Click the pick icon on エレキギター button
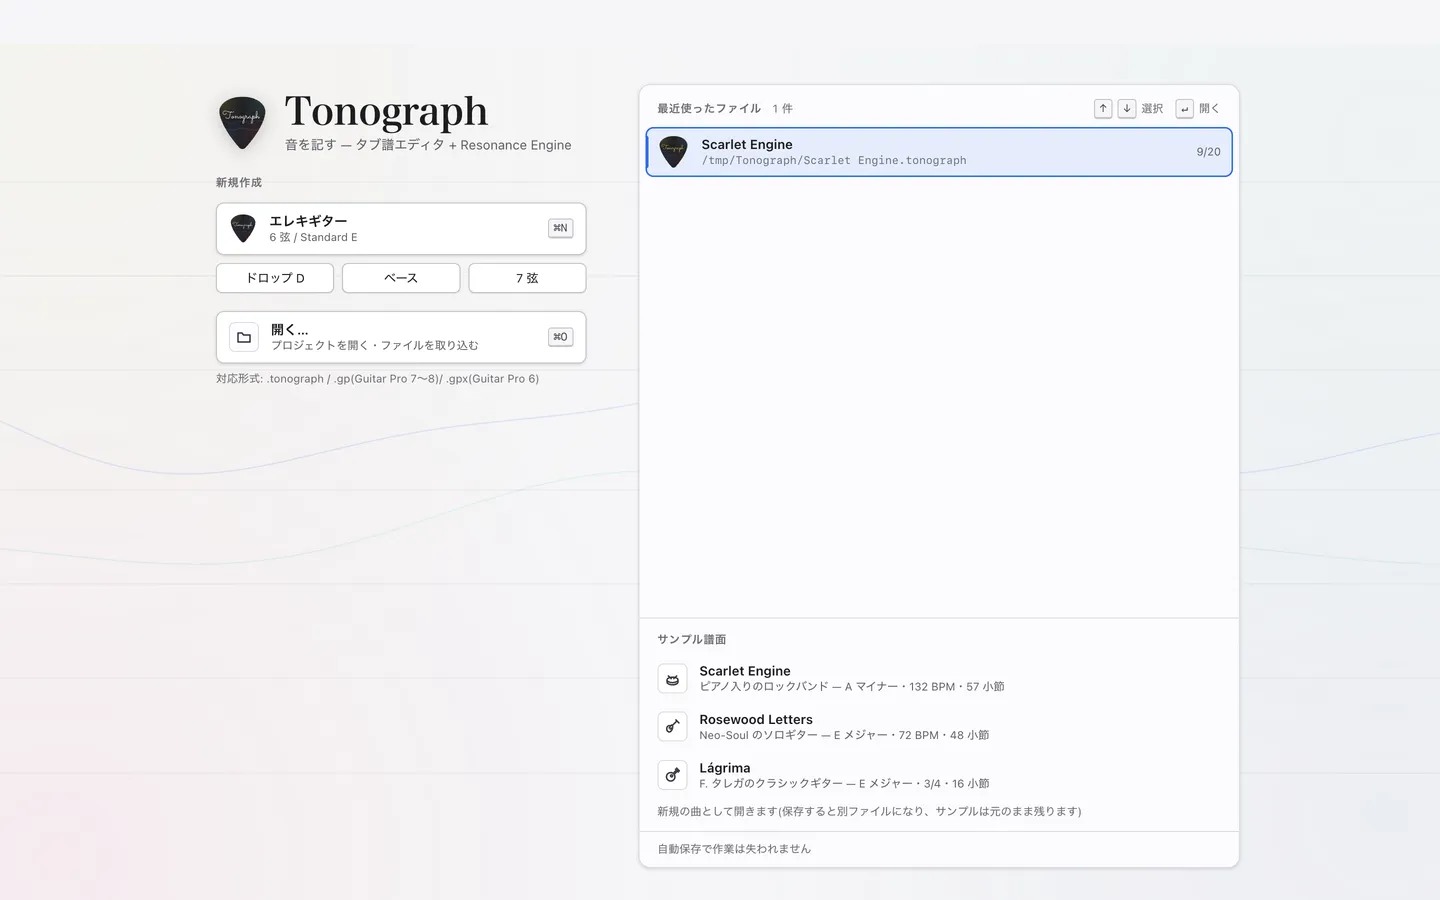The height and width of the screenshot is (900, 1440). [243, 229]
